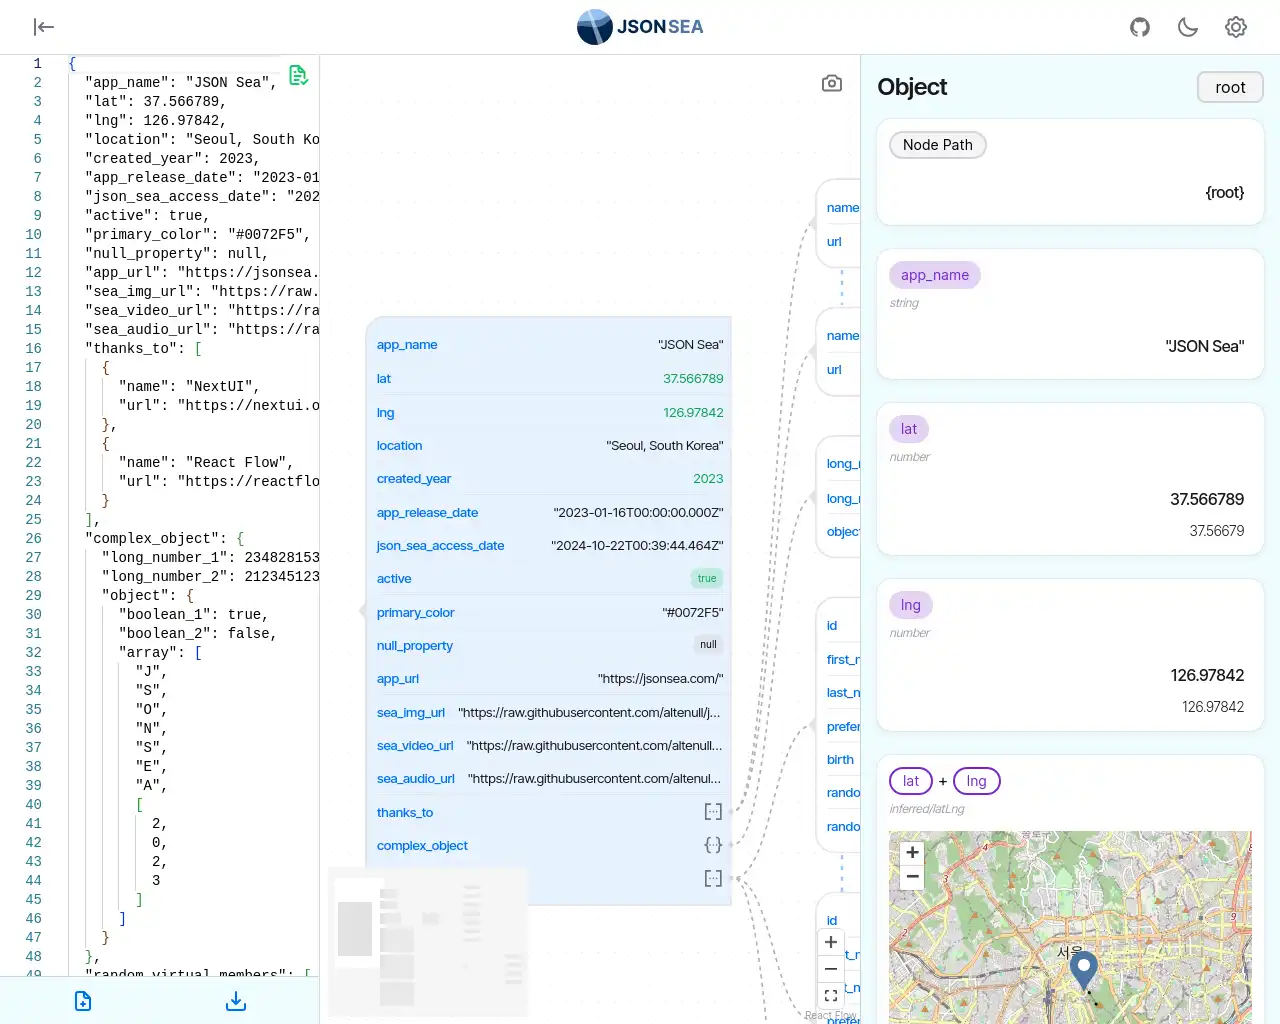Click the array icon below the complex_object row
The height and width of the screenshot is (1024, 1280).
[x=713, y=878]
